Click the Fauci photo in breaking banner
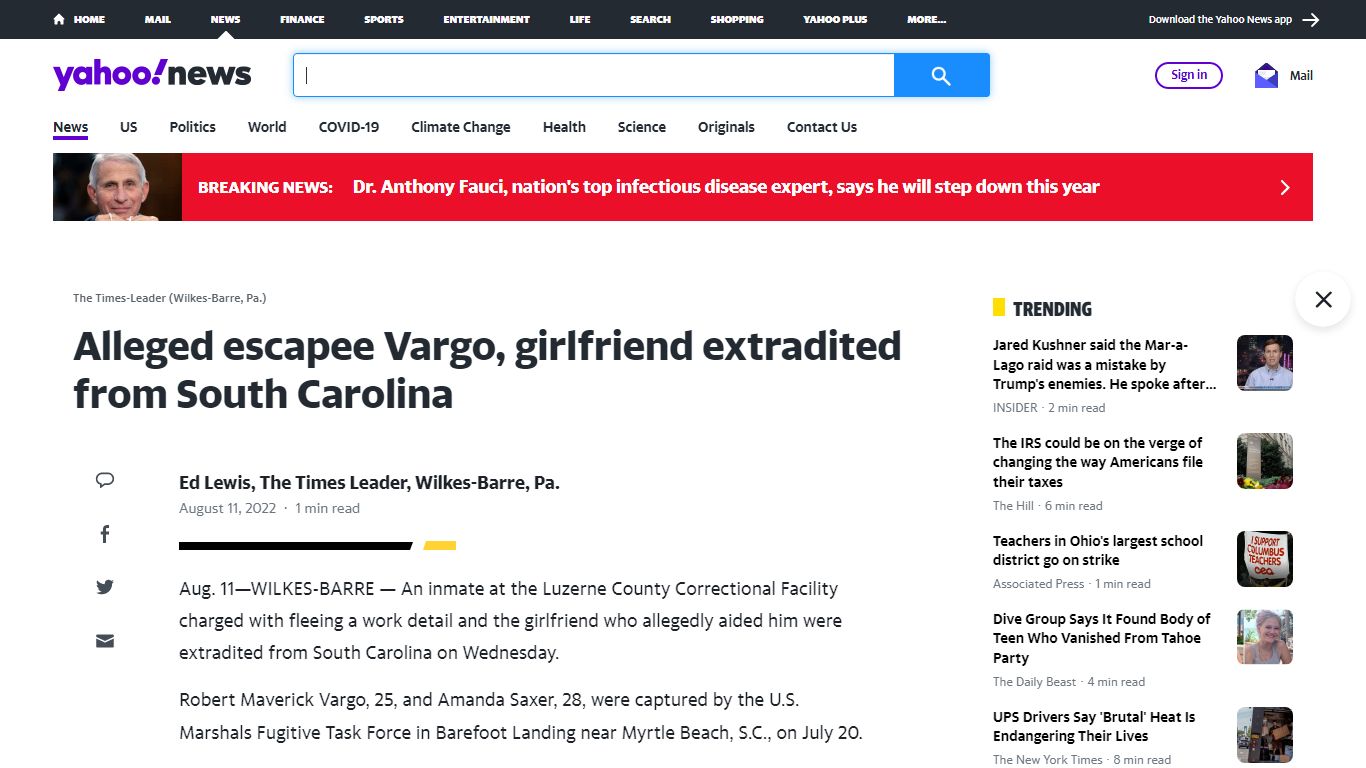This screenshot has height=768, width=1366. [117, 187]
